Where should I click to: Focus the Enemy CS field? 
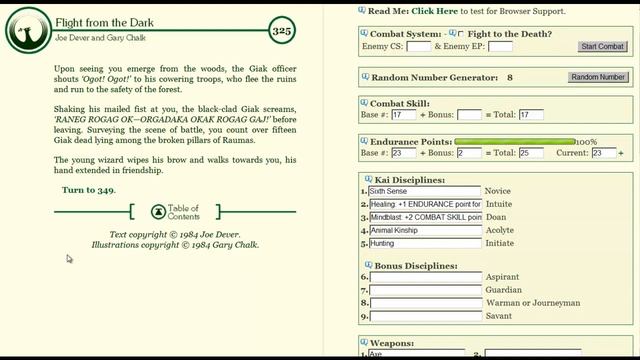(x=419, y=47)
